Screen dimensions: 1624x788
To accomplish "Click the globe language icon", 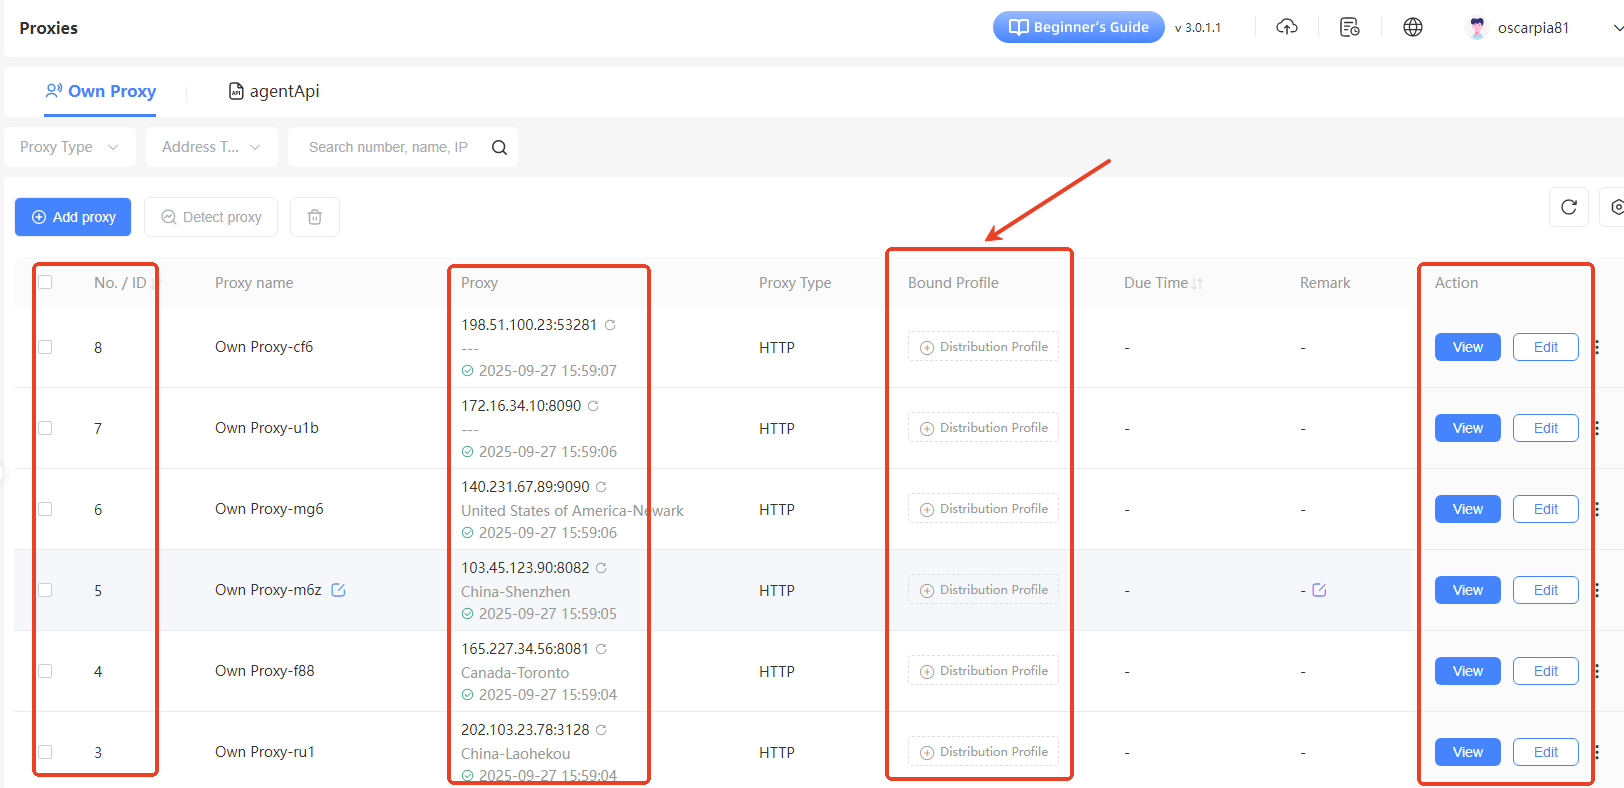I will (1412, 27).
